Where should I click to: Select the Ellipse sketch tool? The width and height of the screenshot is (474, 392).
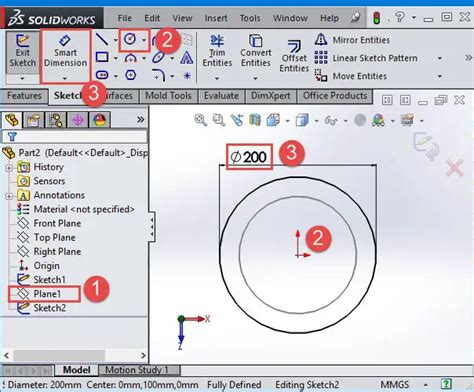tap(159, 57)
